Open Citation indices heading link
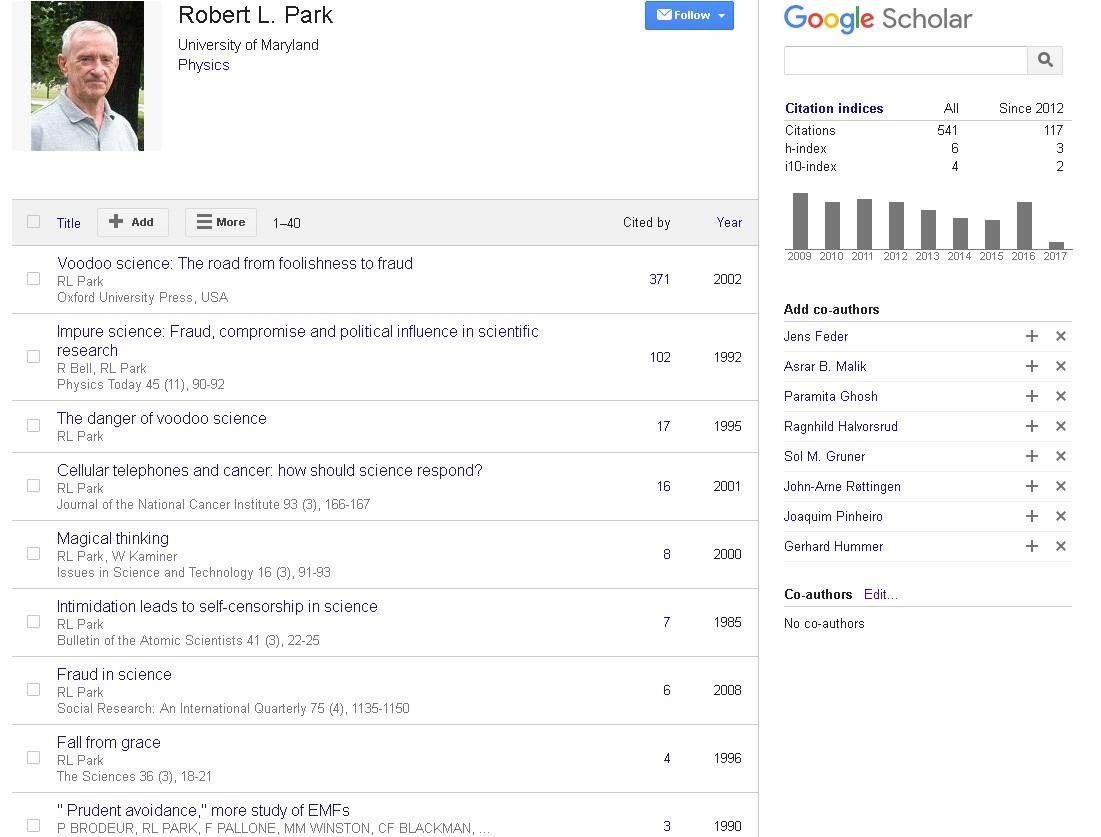1101x837 pixels. click(x=834, y=108)
